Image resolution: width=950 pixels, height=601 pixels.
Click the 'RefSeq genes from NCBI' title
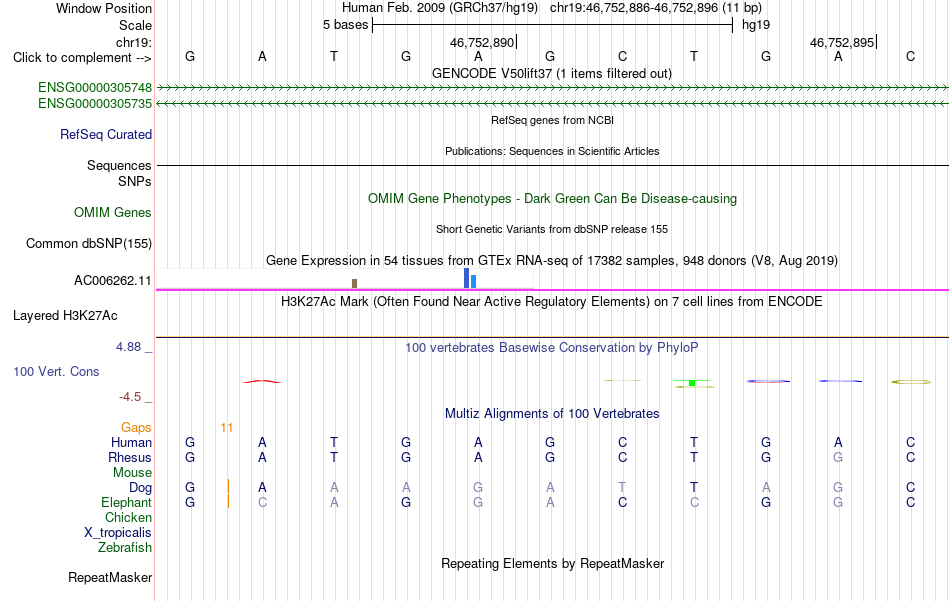point(552,120)
